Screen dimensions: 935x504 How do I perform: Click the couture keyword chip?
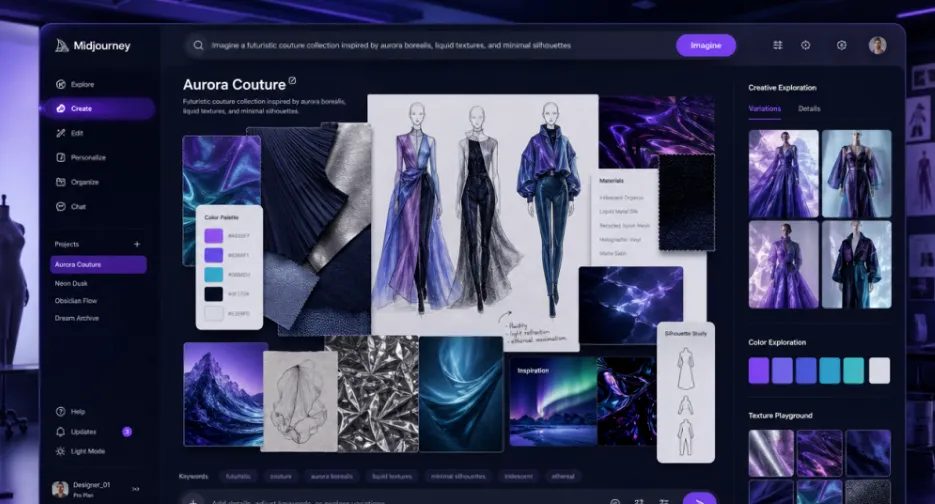[x=280, y=476]
